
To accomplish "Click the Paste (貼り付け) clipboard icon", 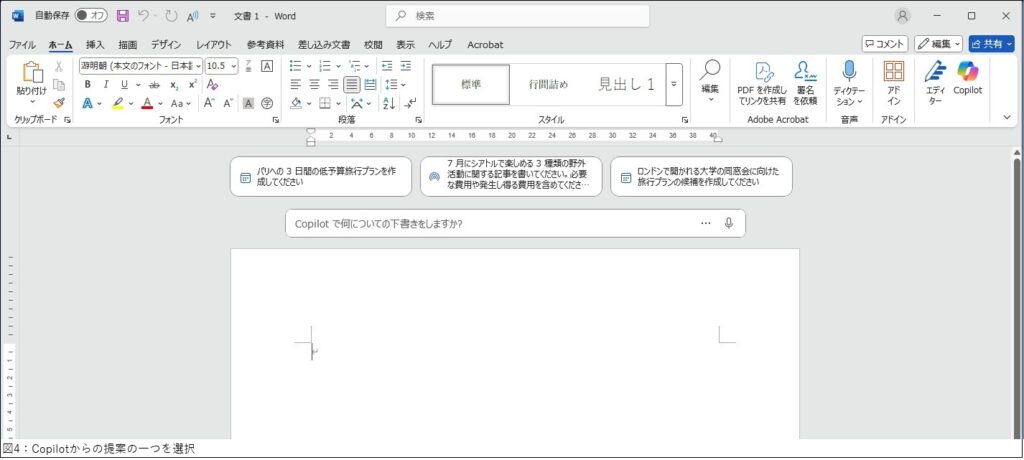I will pyautogui.click(x=32, y=73).
